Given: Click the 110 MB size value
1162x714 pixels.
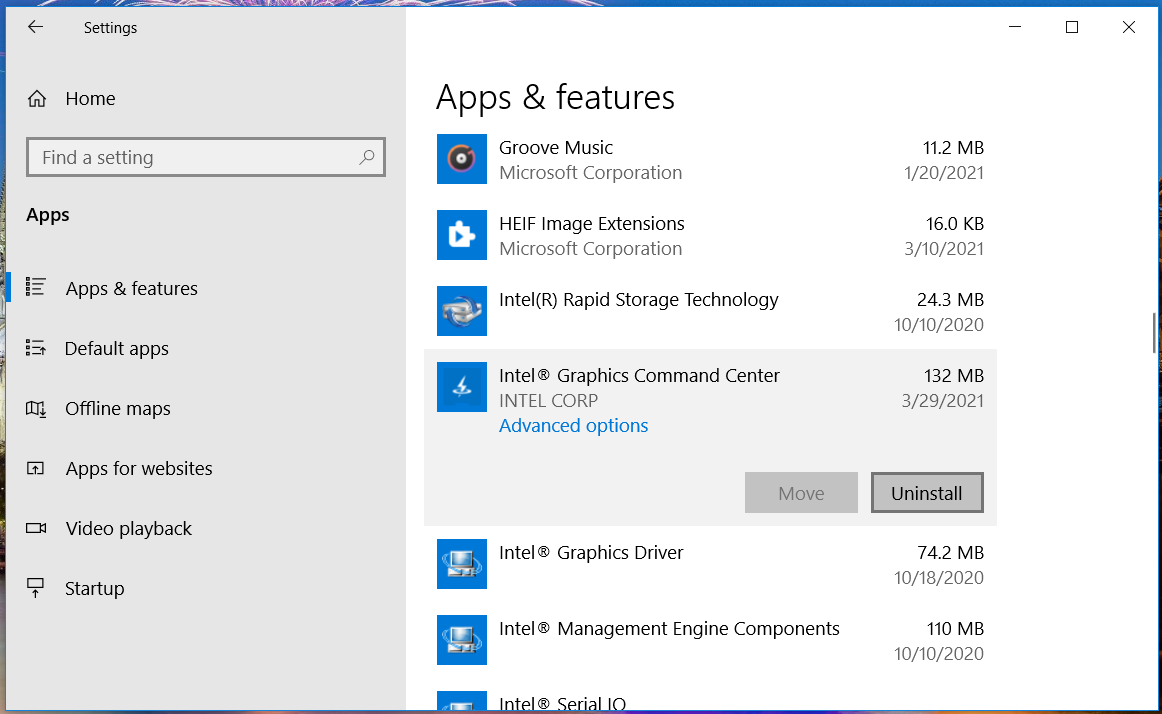Looking at the screenshot, I should tap(955, 629).
